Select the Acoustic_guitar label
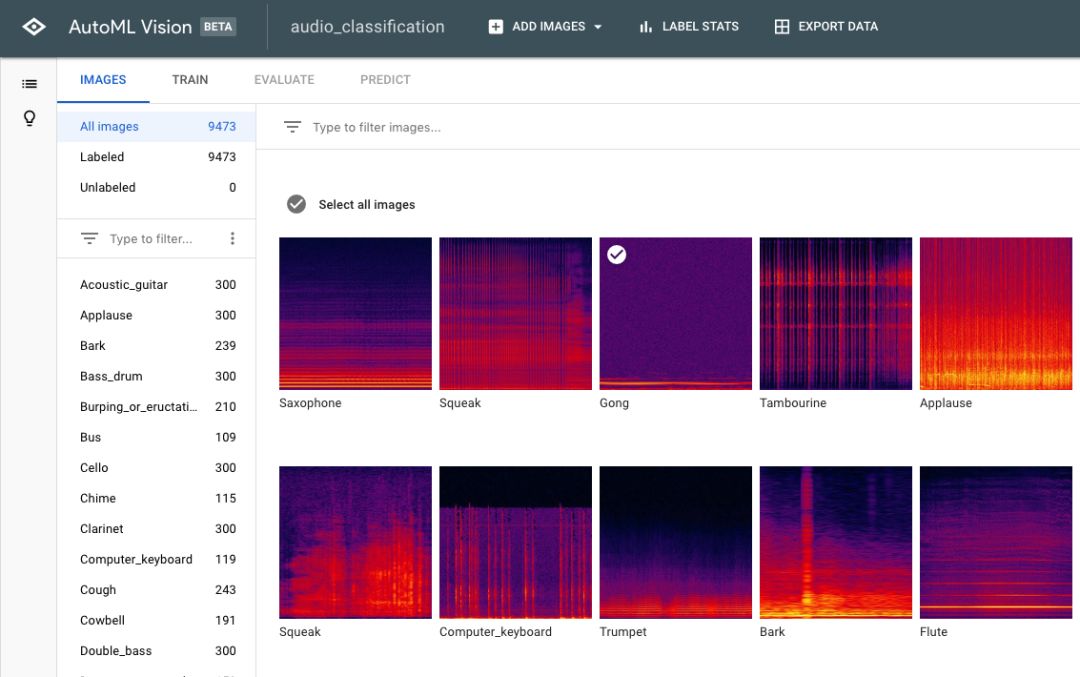The width and height of the screenshot is (1080, 677). pyautogui.click(x=124, y=285)
